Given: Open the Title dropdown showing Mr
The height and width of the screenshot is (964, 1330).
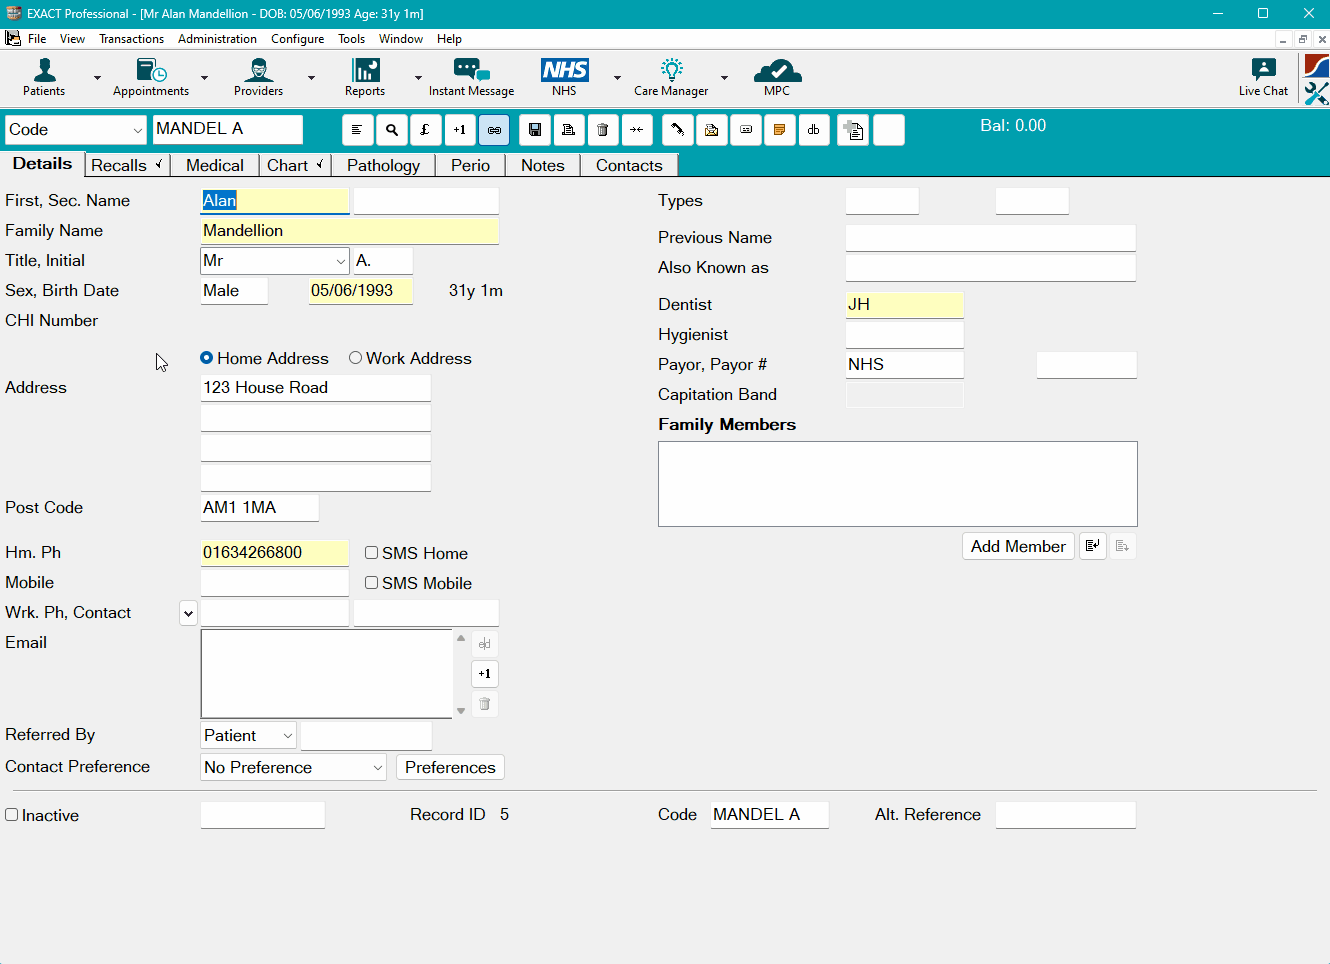Looking at the screenshot, I should coord(340,261).
